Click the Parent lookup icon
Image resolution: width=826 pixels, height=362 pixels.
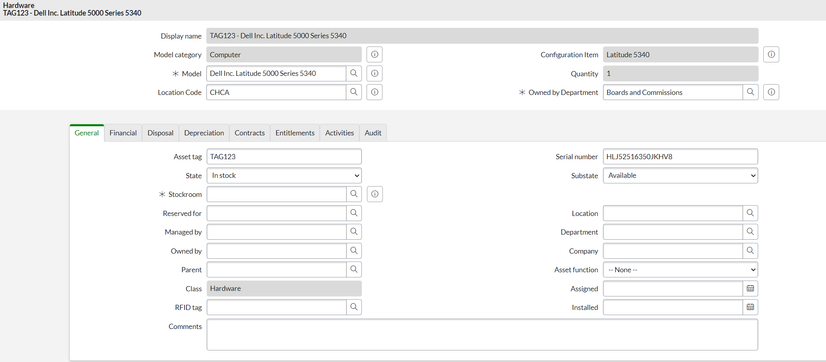354,270
